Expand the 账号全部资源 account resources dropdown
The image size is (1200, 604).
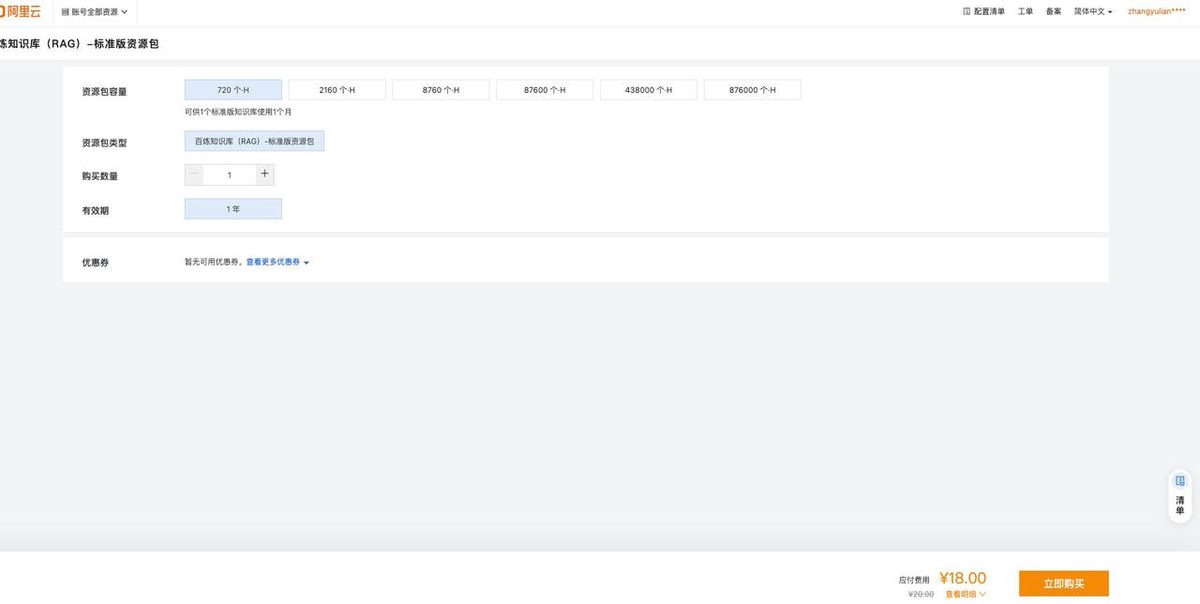pos(95,12)
